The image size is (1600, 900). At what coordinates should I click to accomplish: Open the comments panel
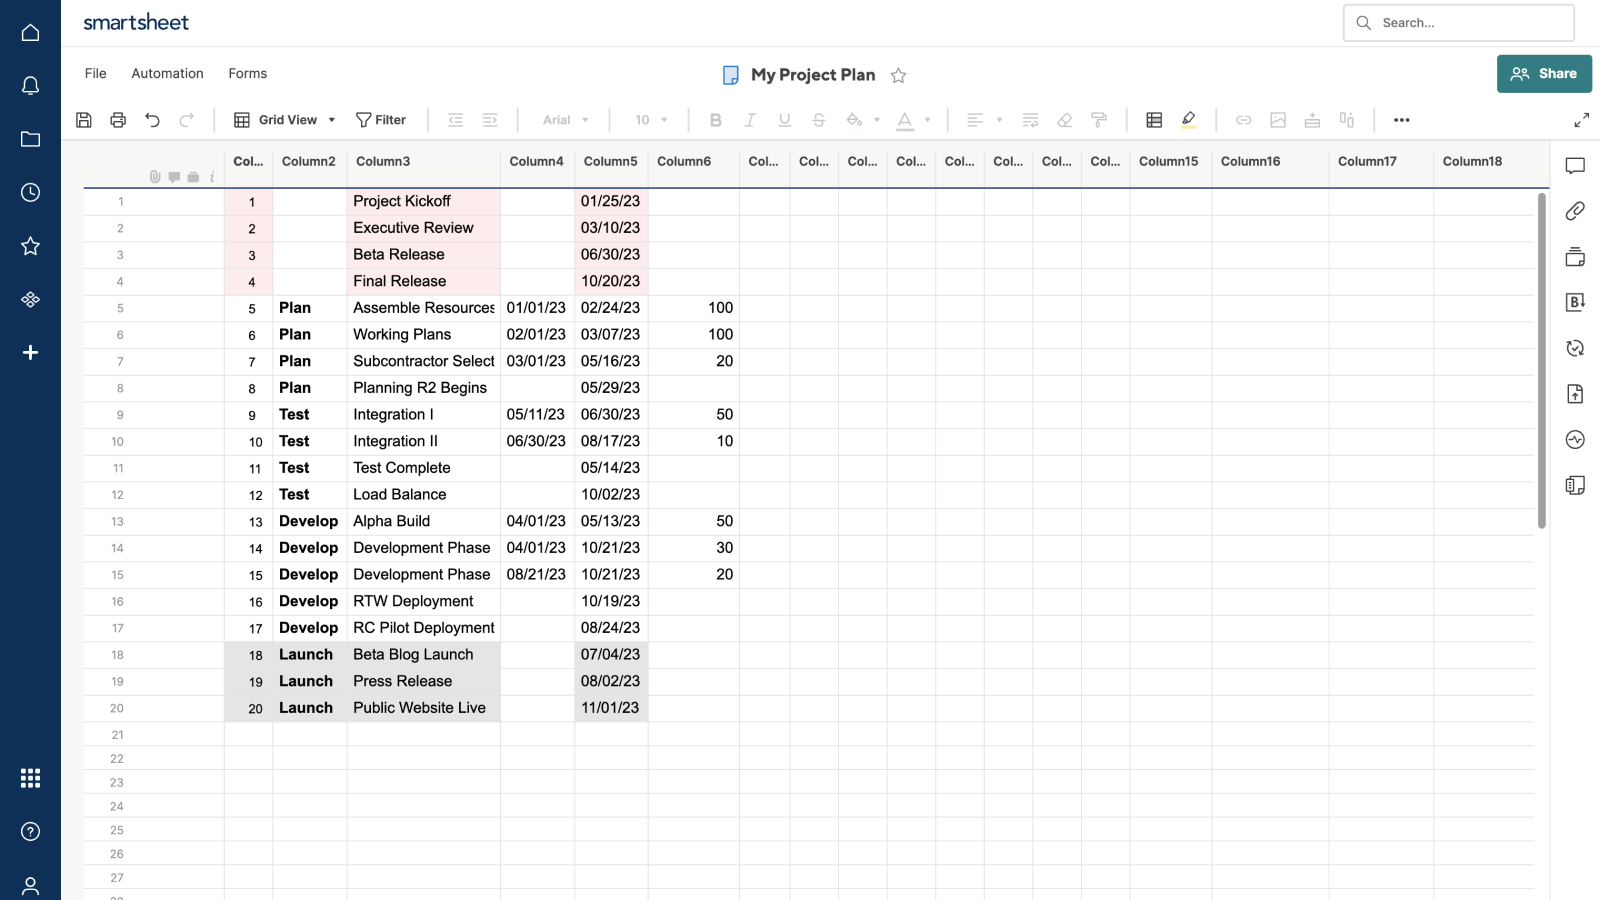pyautogui.click(x=1575, y=166)
